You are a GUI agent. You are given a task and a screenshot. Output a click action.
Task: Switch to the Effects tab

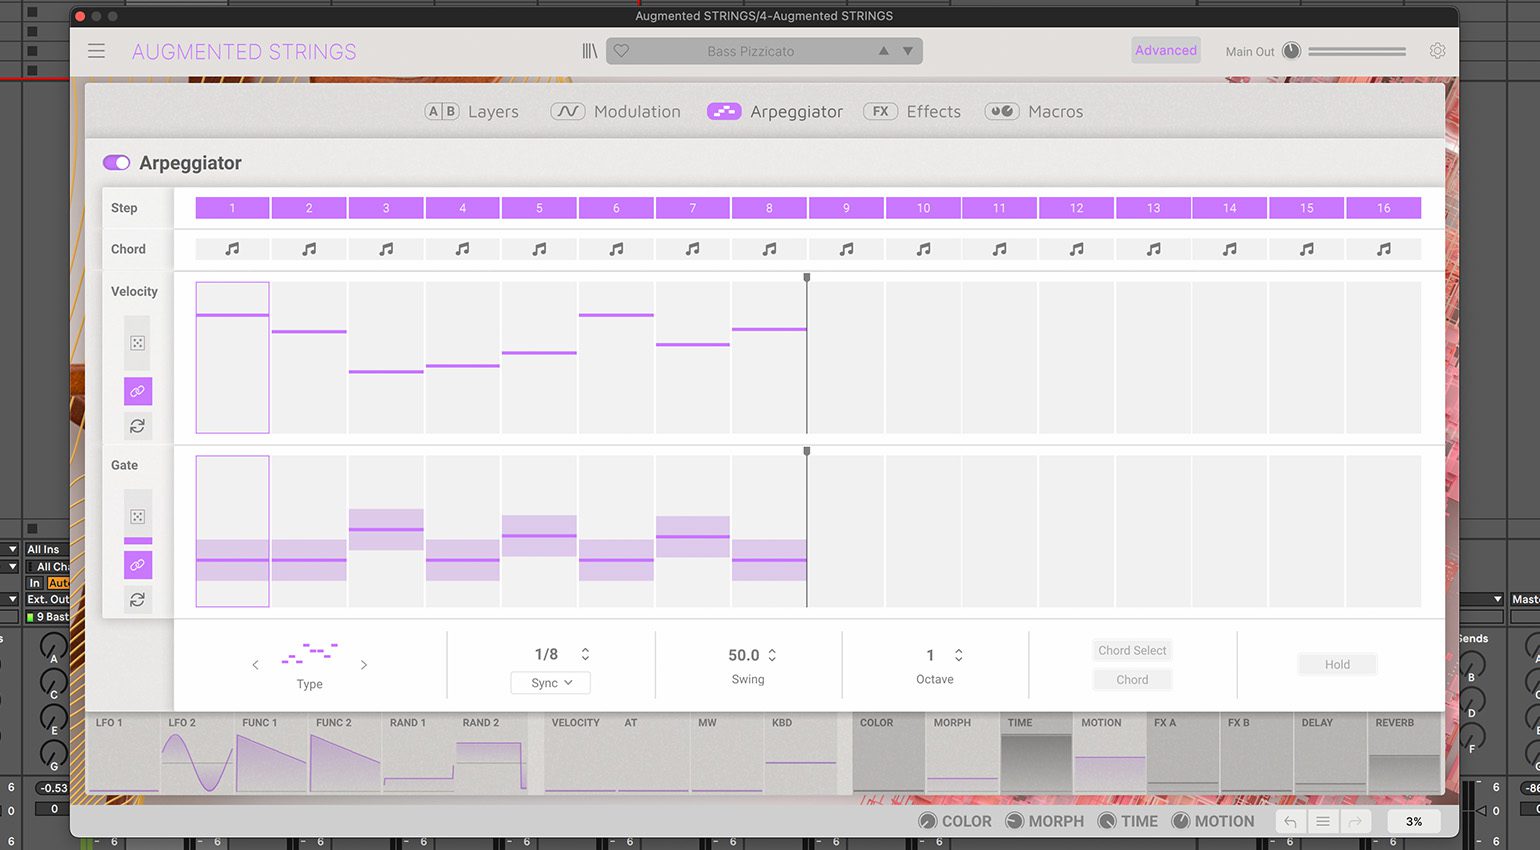(x=912, y=112)
